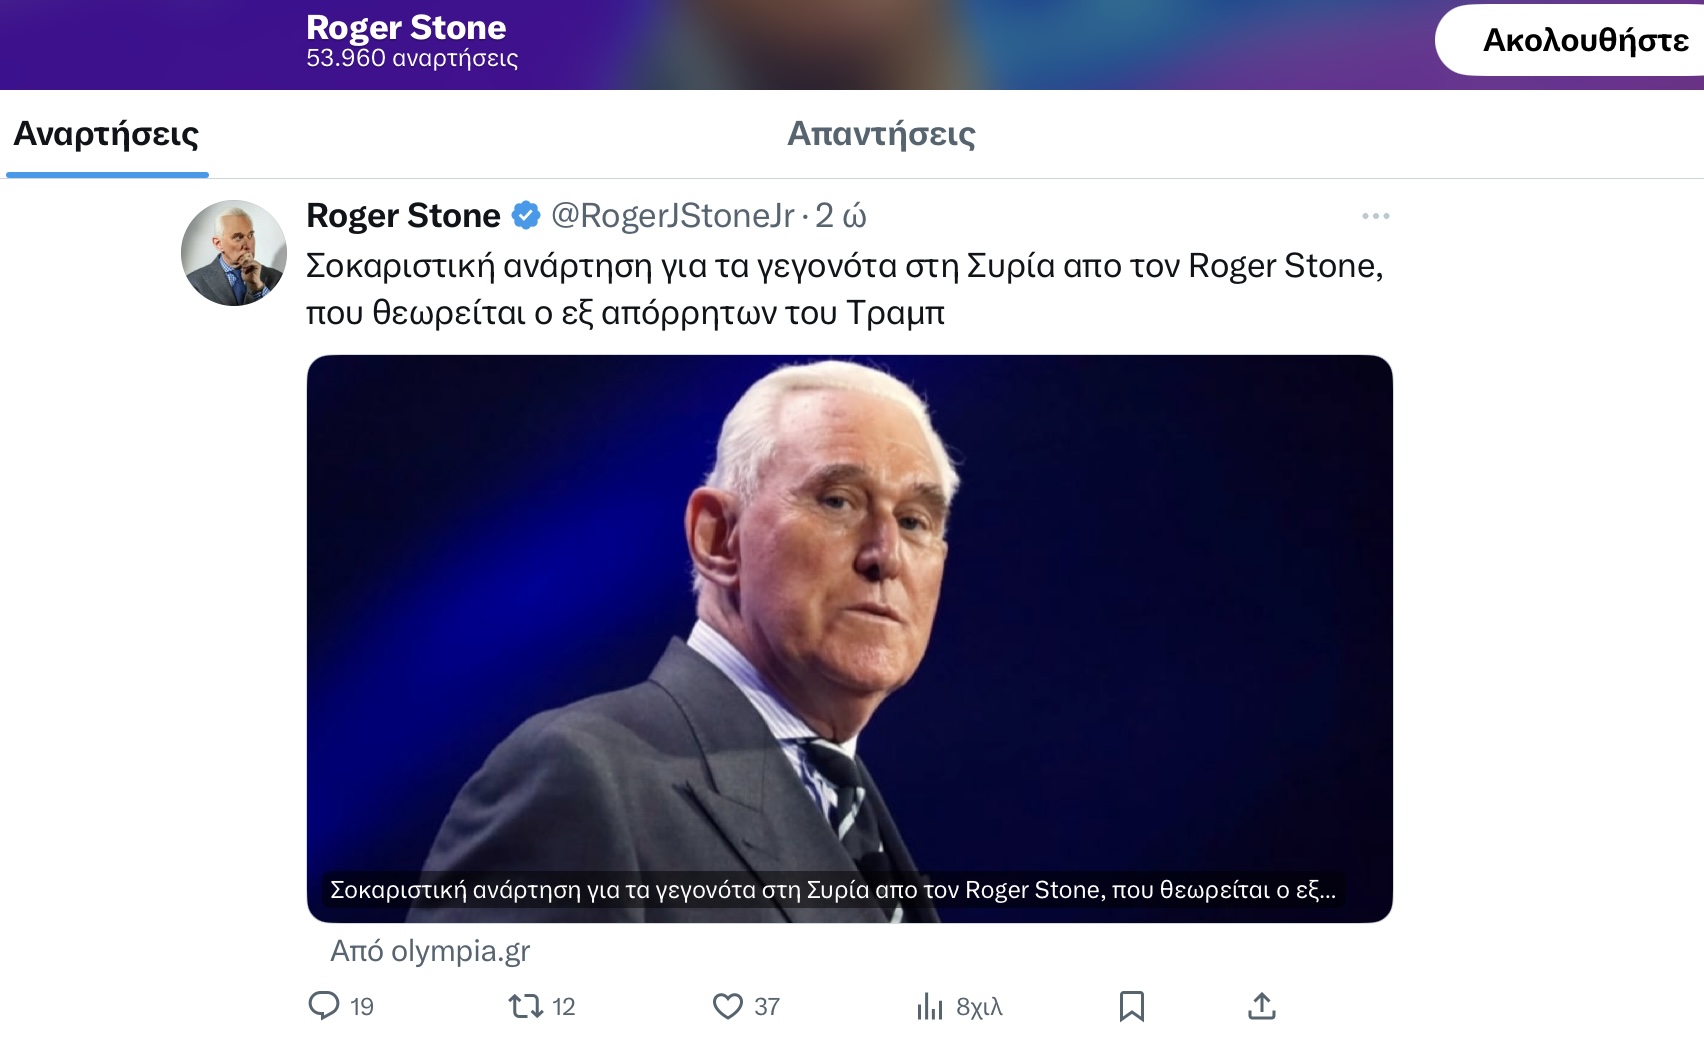This screenshot has height=1046, width=1704.
Task: Click the post timestamp 2 ώ
Action: click(x=840, y=215)
